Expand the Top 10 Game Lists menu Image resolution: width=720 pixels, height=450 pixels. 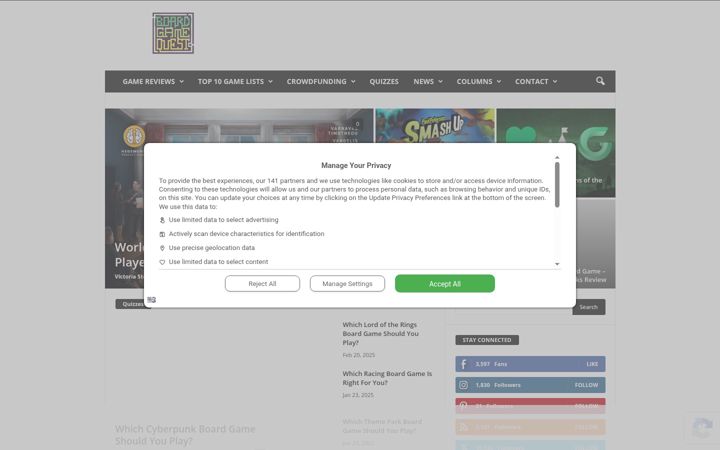235,81
